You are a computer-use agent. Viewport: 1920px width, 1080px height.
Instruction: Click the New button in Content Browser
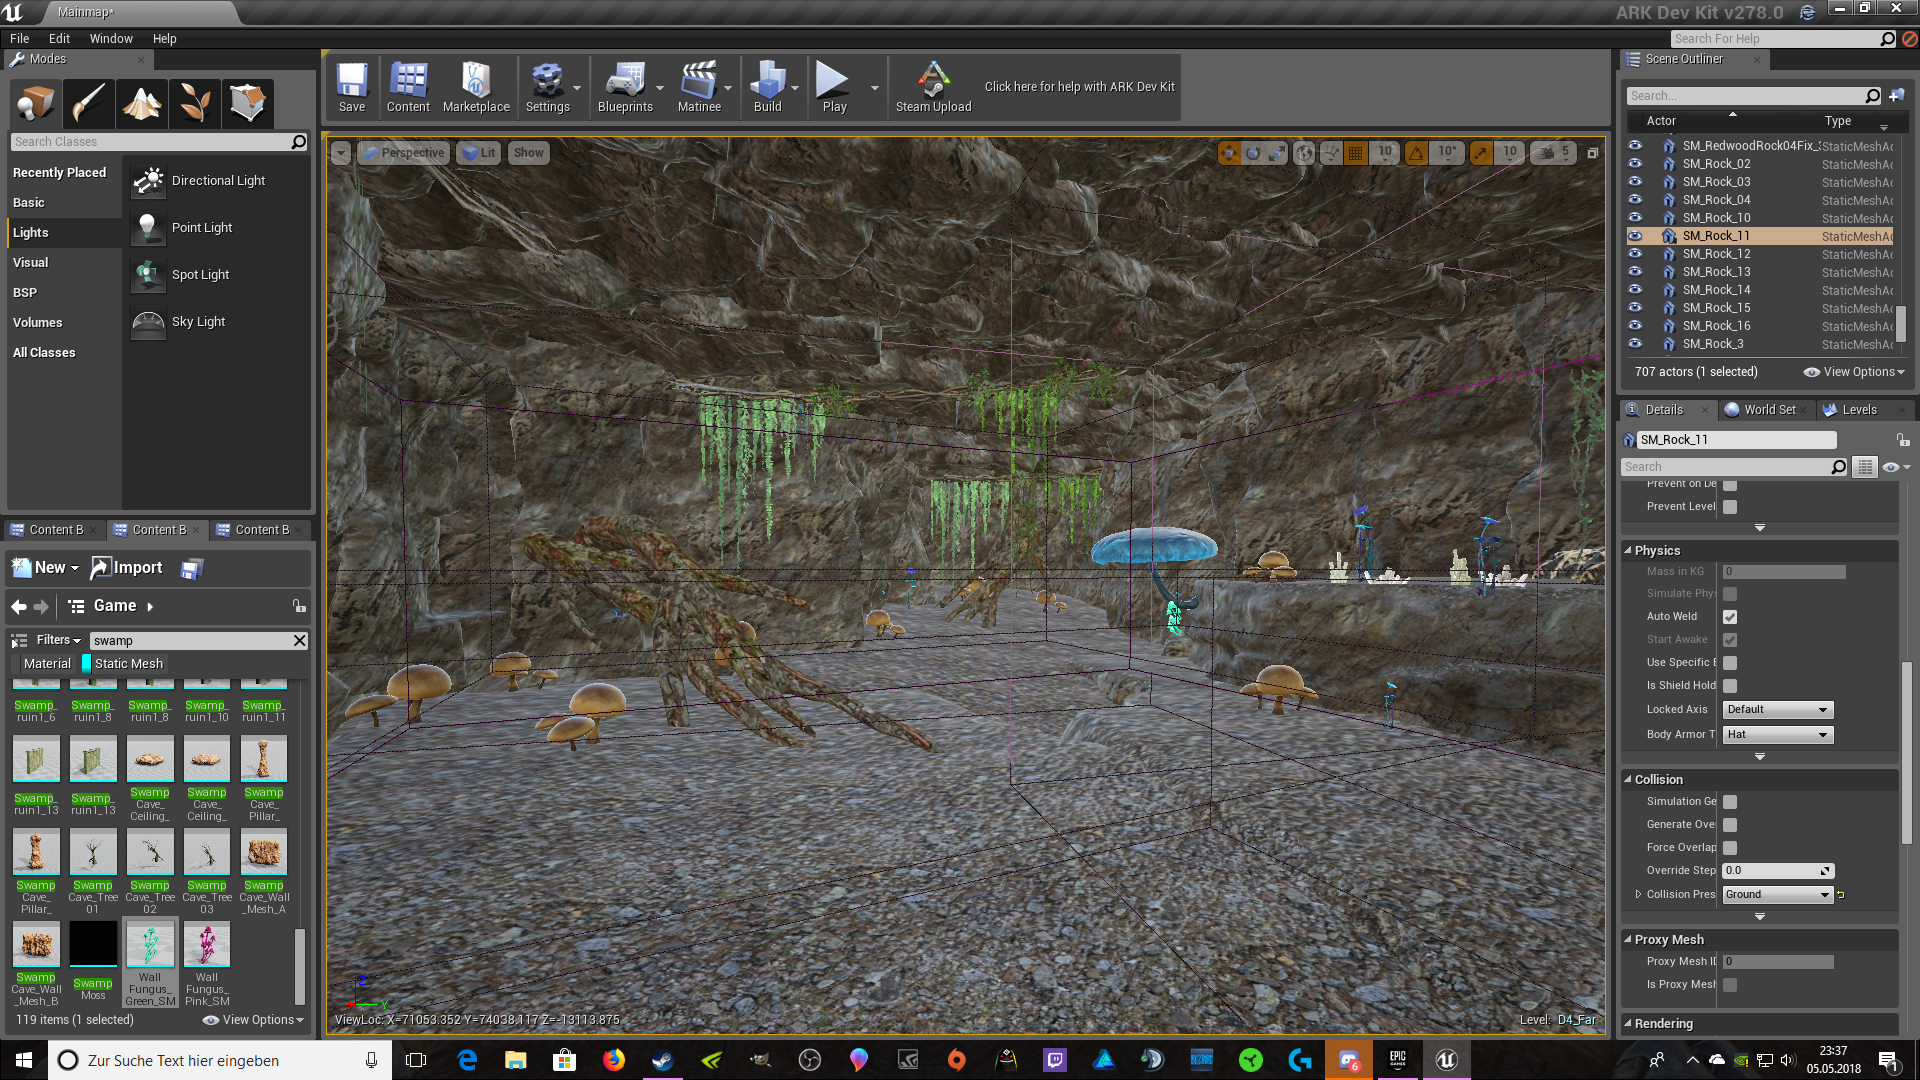pyautogui.click(x=45, y=568)
